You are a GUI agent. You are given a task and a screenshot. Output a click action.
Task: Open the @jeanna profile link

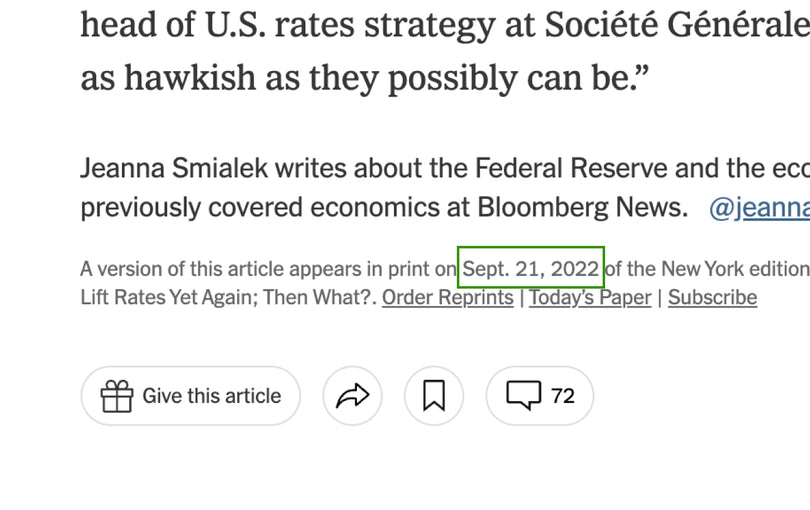click(758, 208)
